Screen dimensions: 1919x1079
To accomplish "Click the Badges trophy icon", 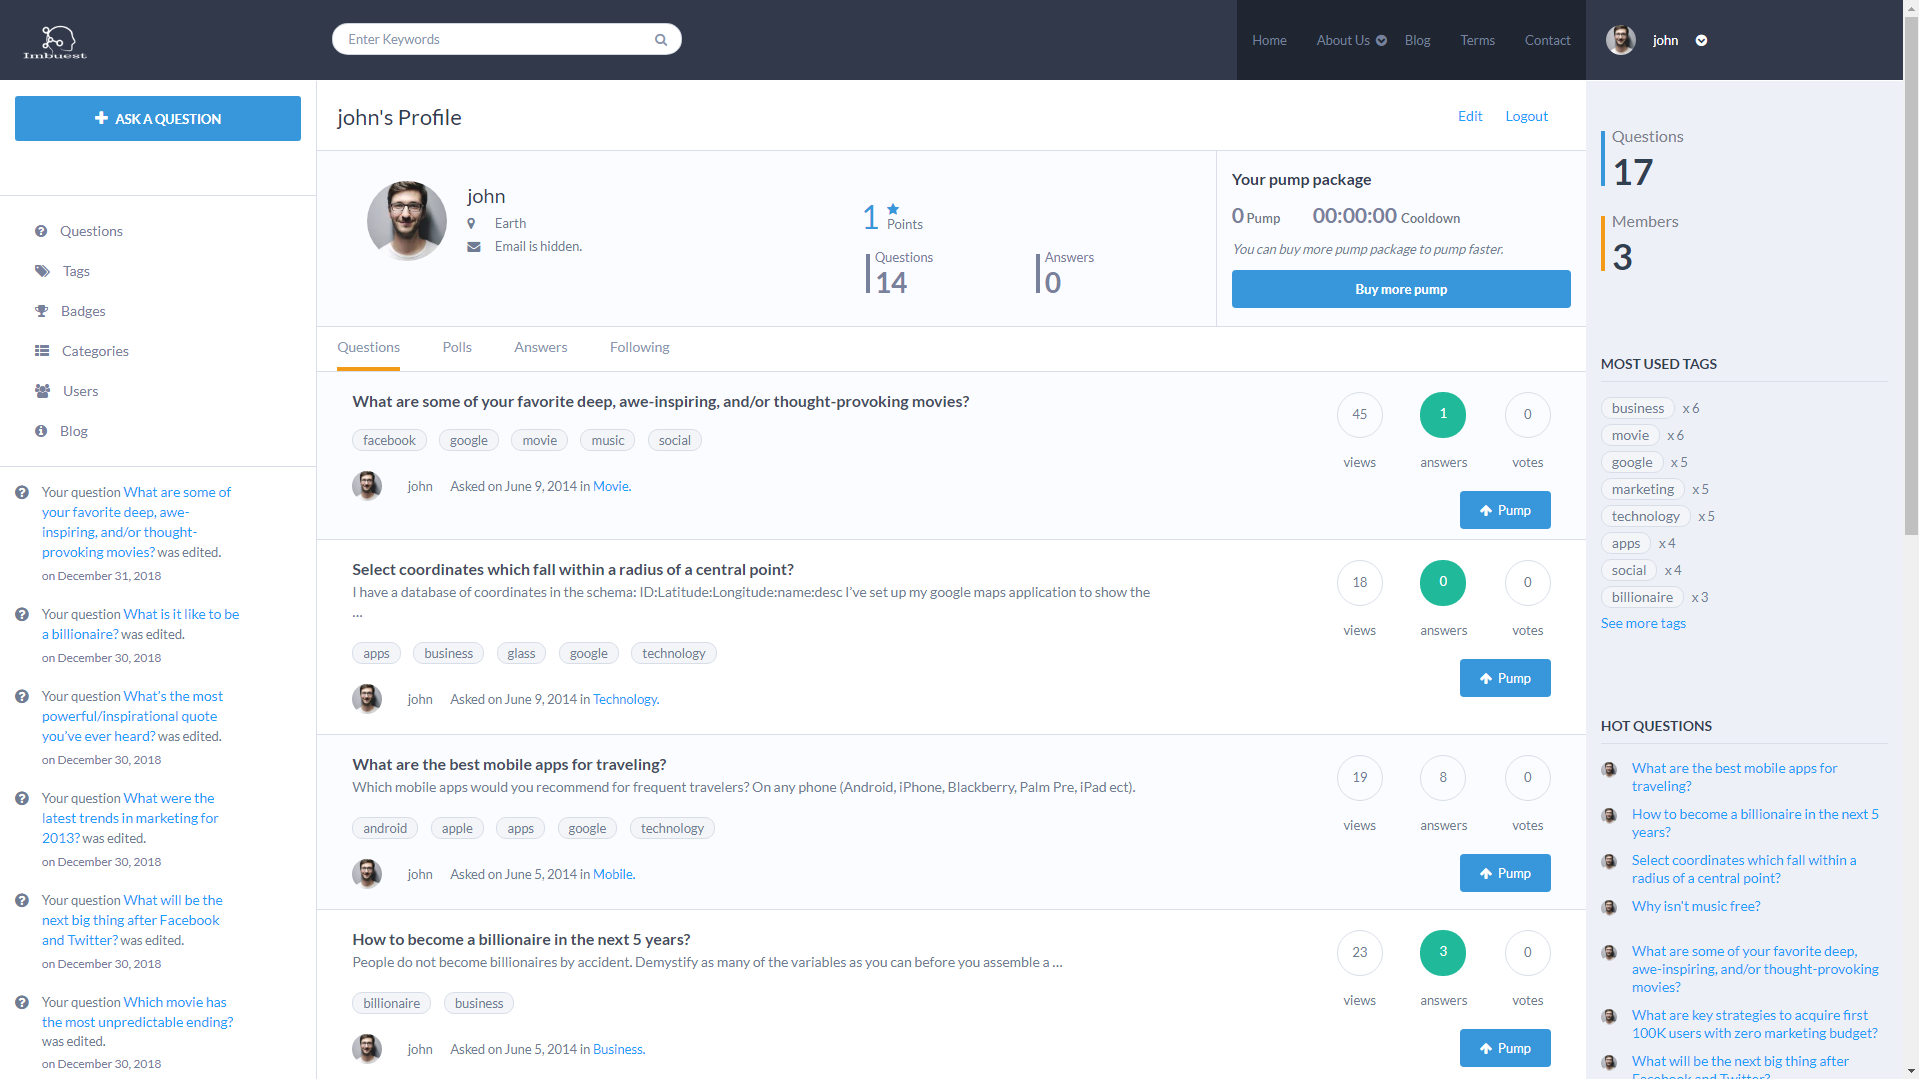I will (x=41, y=311).
